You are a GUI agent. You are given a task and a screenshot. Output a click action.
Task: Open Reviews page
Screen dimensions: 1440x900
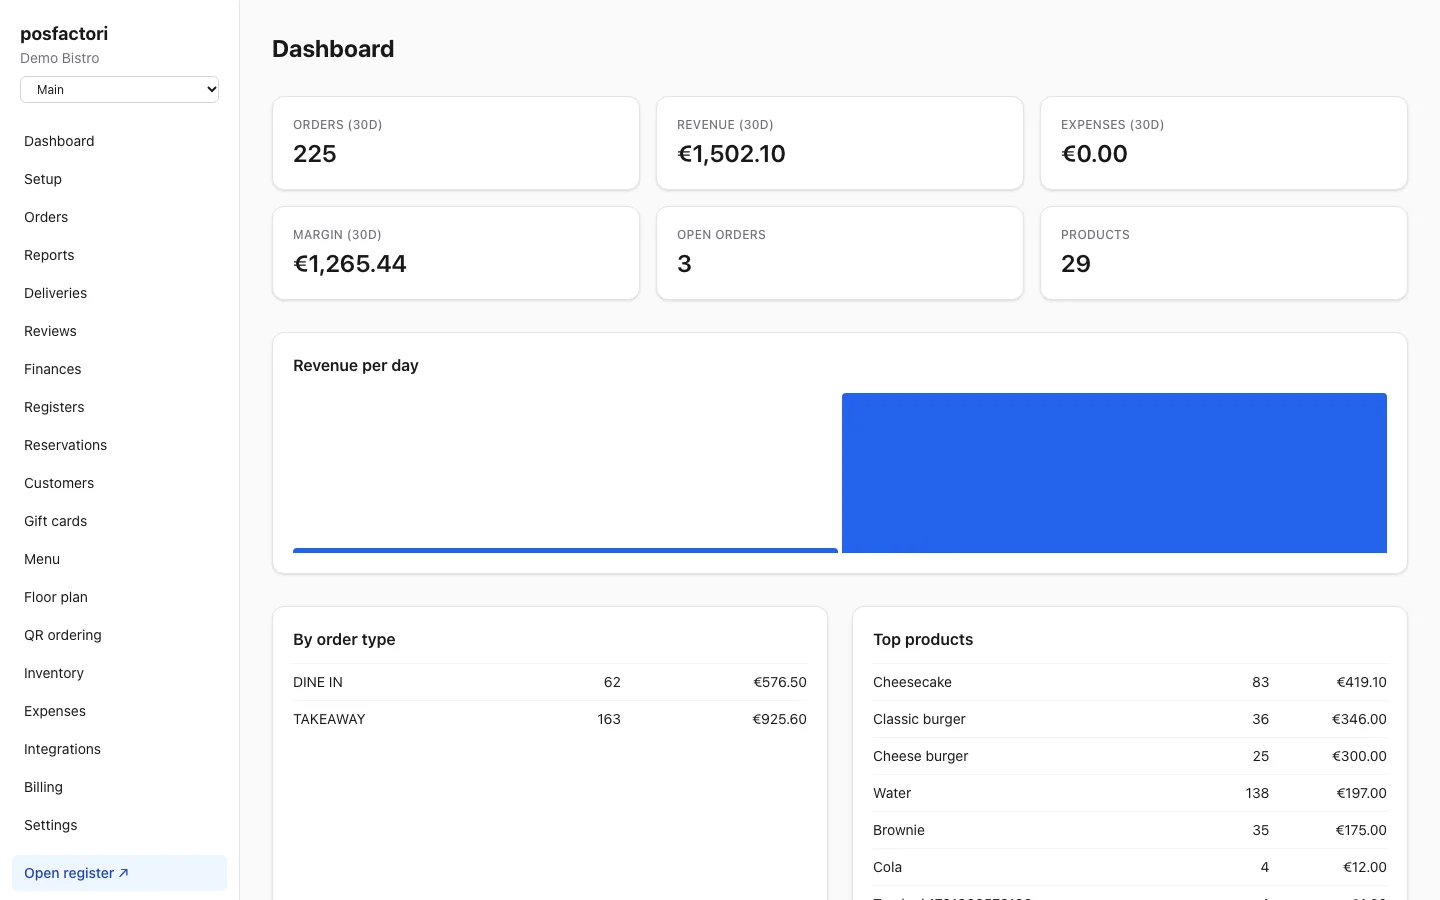tap(50, 331)
